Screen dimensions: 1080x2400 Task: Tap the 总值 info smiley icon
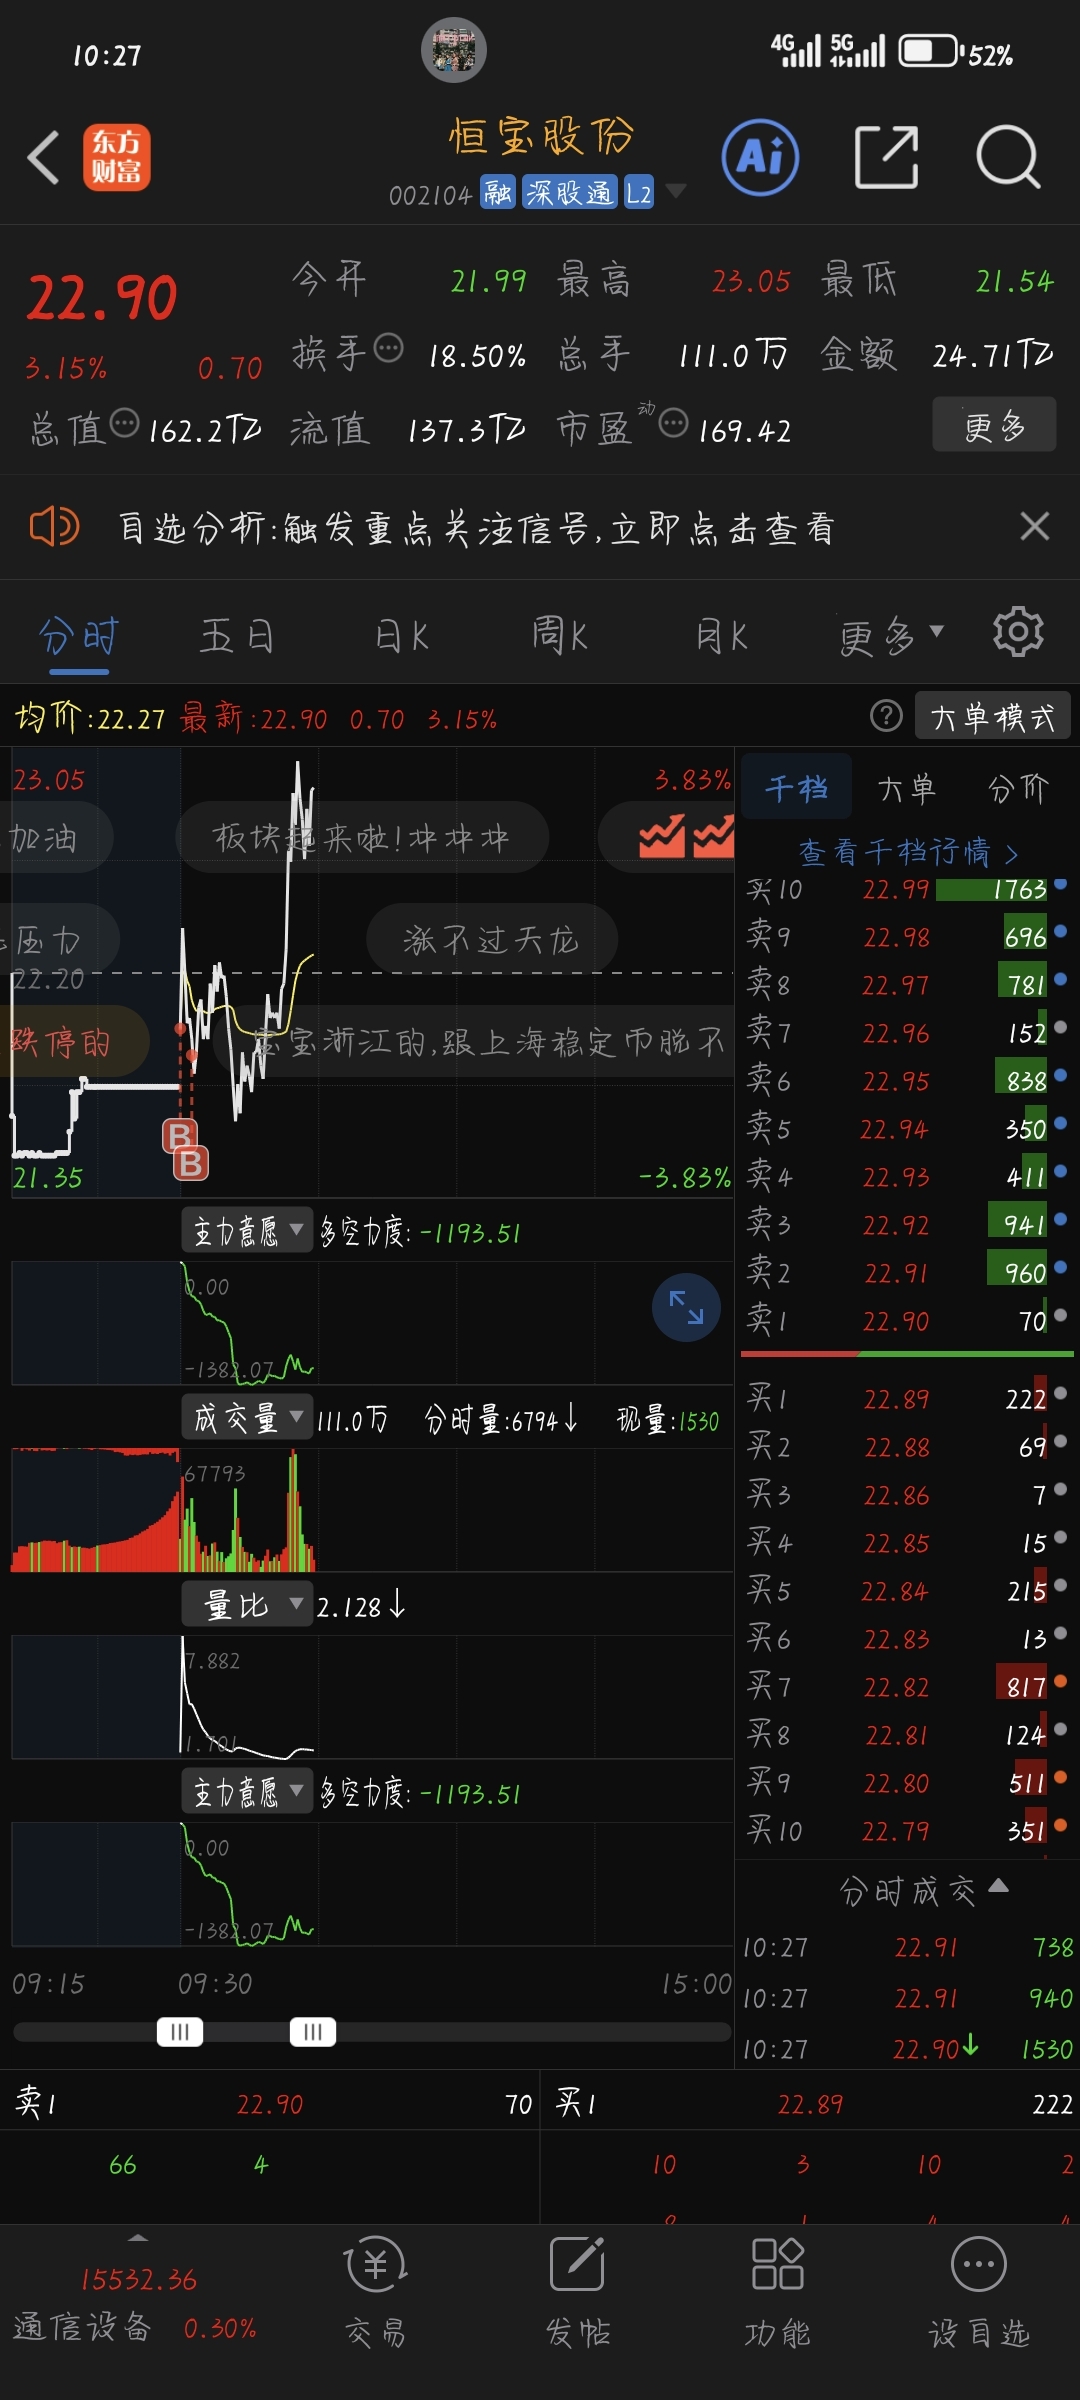click(x=124, y=423)
